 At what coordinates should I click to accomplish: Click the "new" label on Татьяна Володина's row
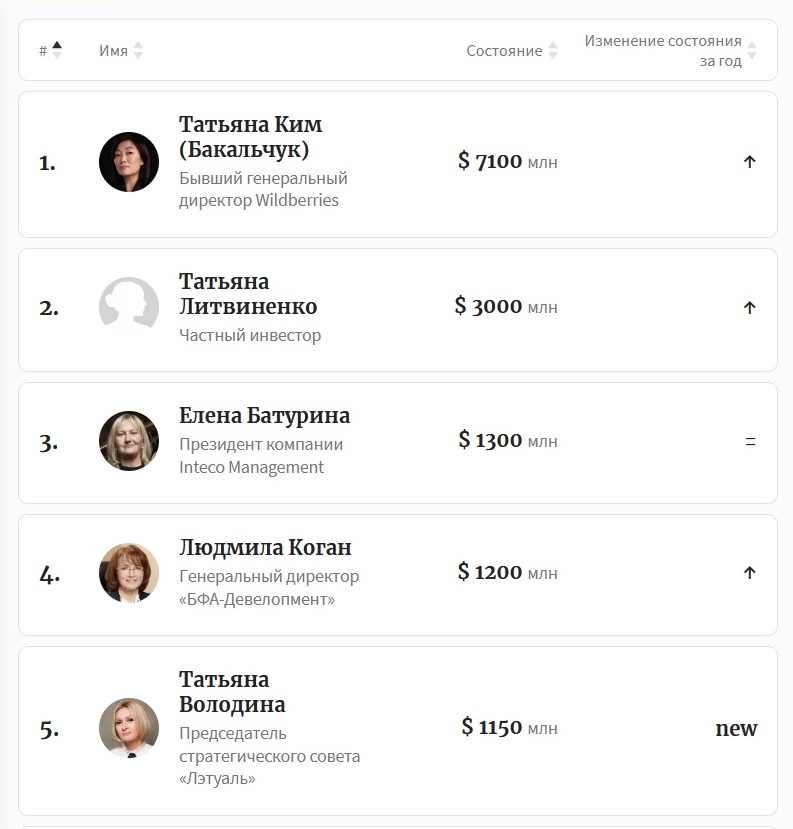(737, 729)
